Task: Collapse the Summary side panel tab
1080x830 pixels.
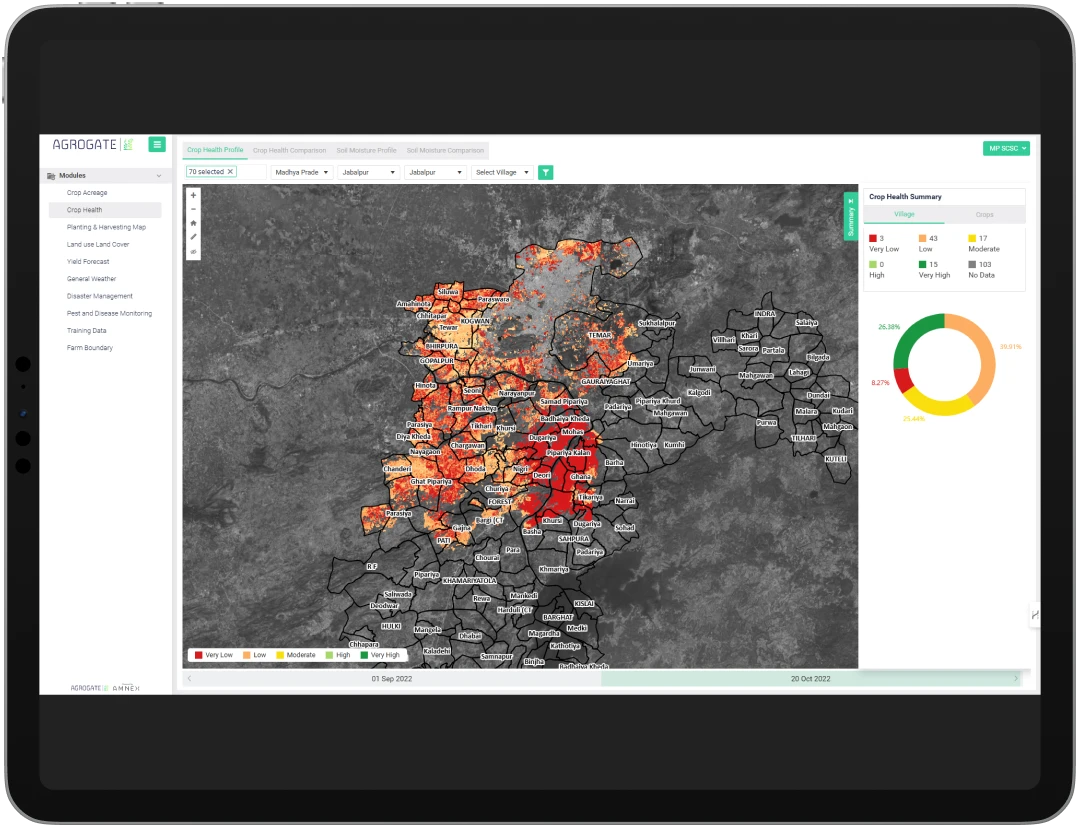Action: pyautogui.click(x=851, y=216)
